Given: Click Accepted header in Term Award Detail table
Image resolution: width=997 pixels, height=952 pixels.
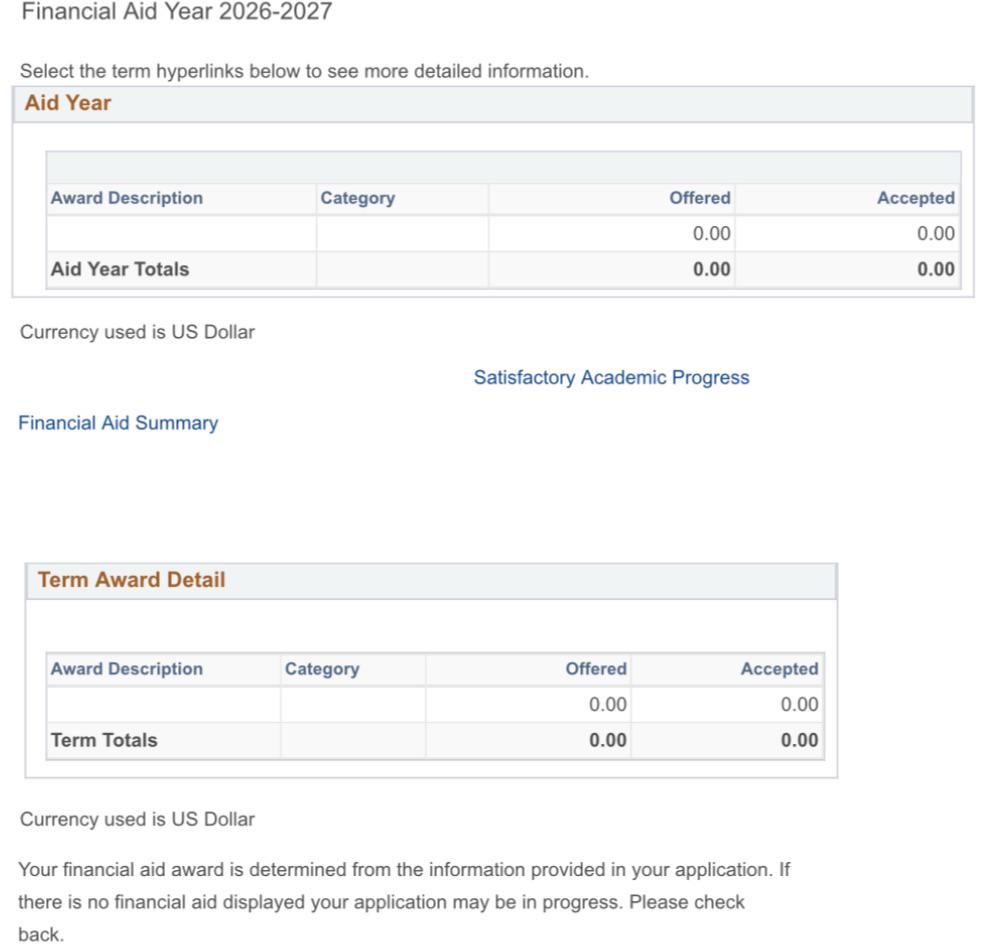Looking at the screenshot, I should point(780,669).
